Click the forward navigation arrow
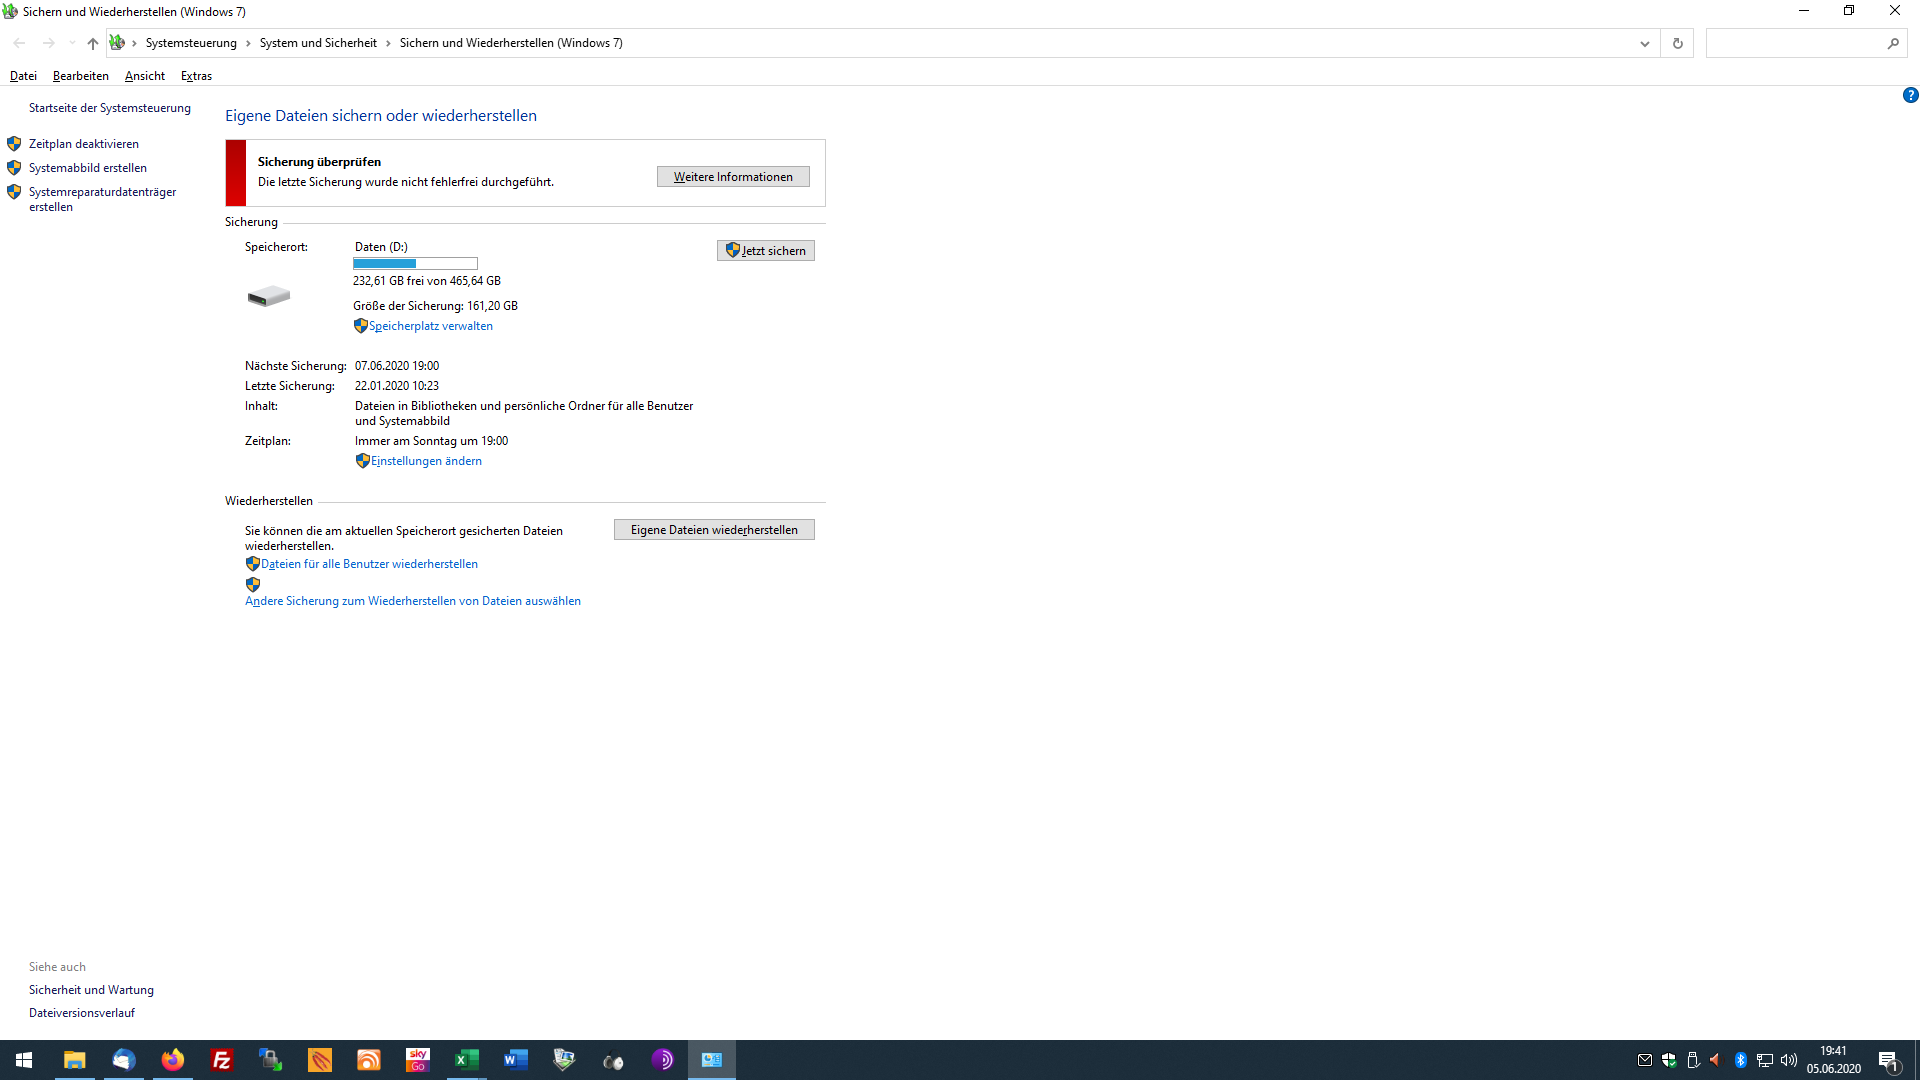 [48, 43]
